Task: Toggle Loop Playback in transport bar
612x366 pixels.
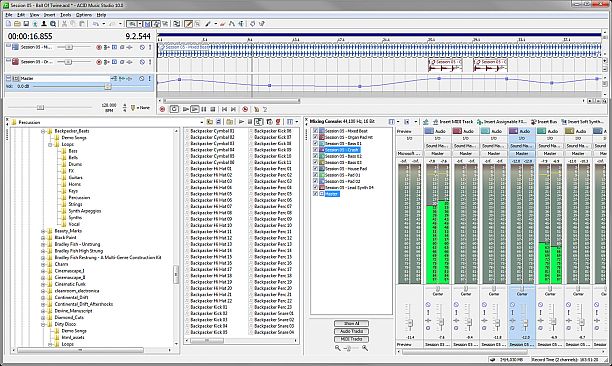Action: point(174,109)
